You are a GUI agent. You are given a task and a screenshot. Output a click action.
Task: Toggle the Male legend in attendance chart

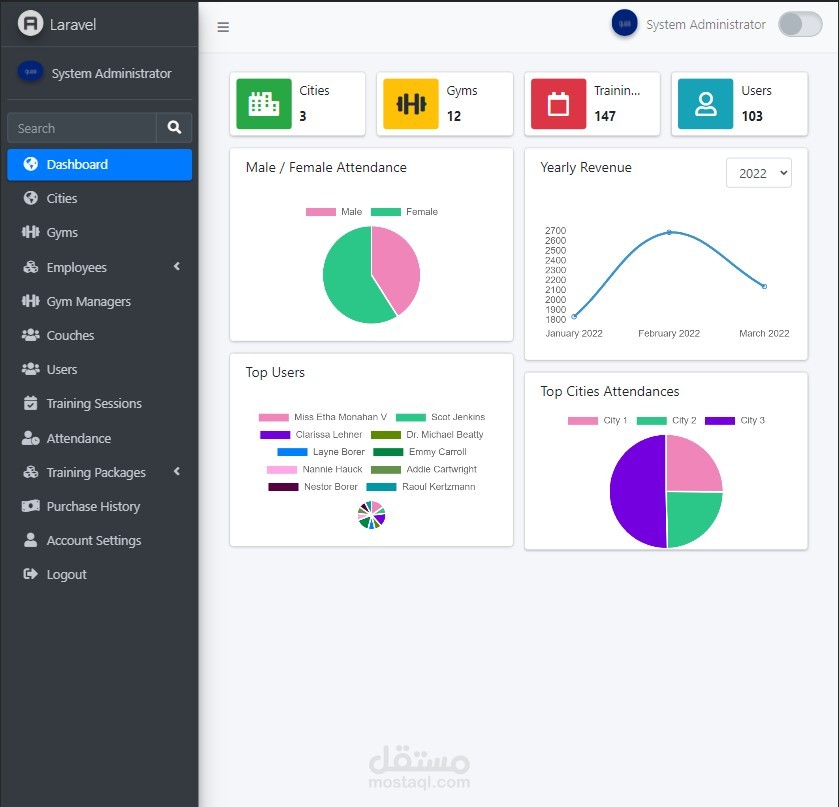tap(334, 212)
